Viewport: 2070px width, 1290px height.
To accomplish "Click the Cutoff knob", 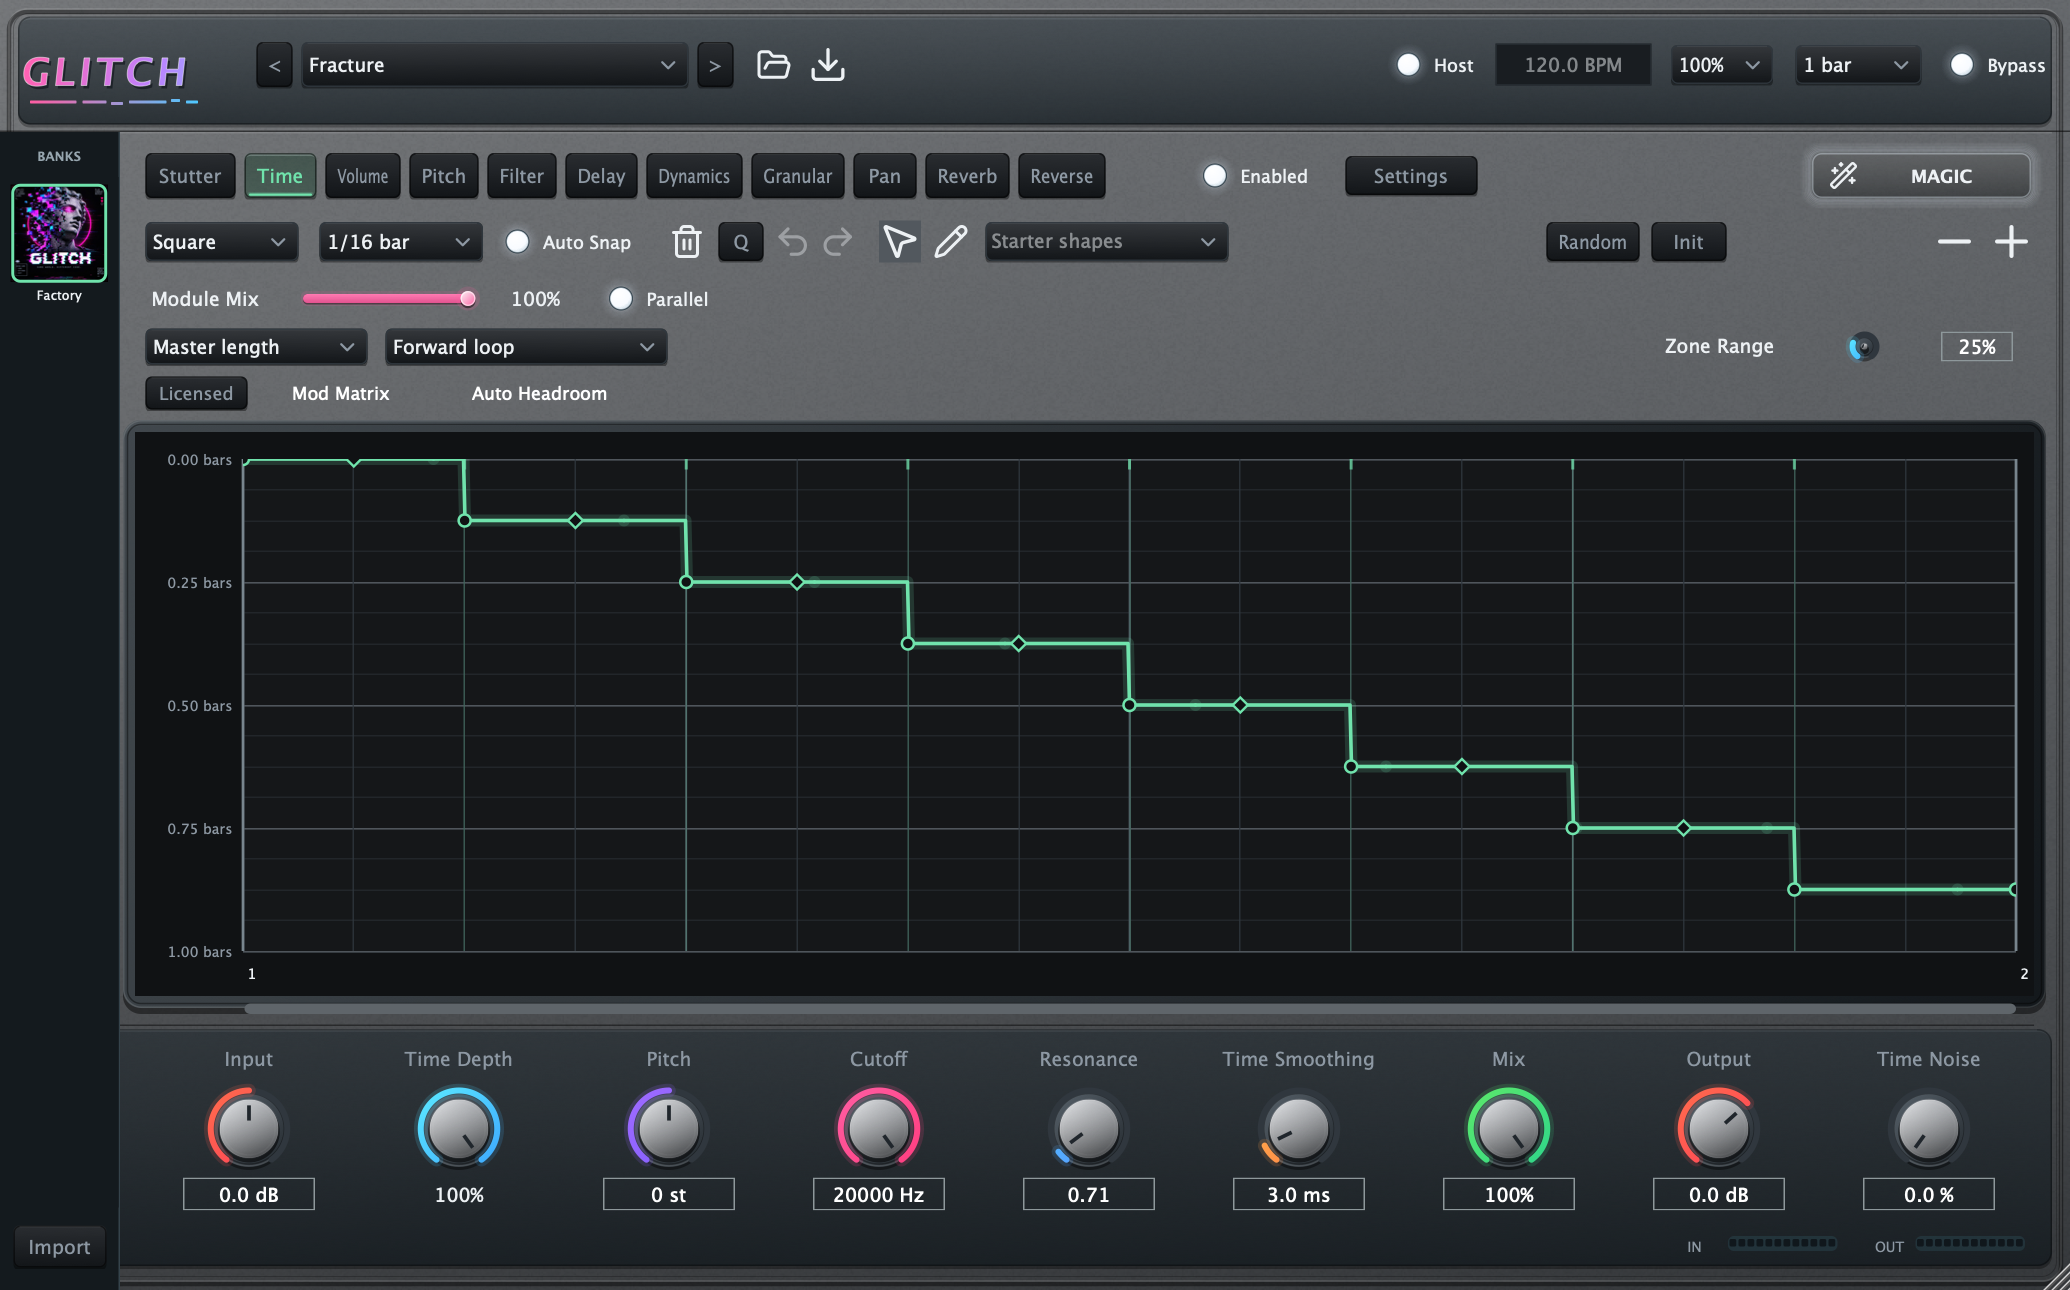I will click(x=879, y=1129).
